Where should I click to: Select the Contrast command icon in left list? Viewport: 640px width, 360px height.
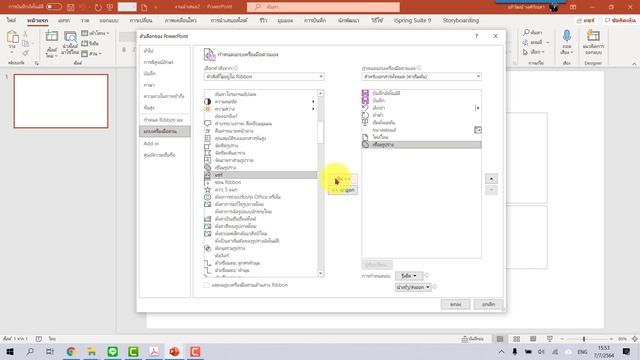207,102
